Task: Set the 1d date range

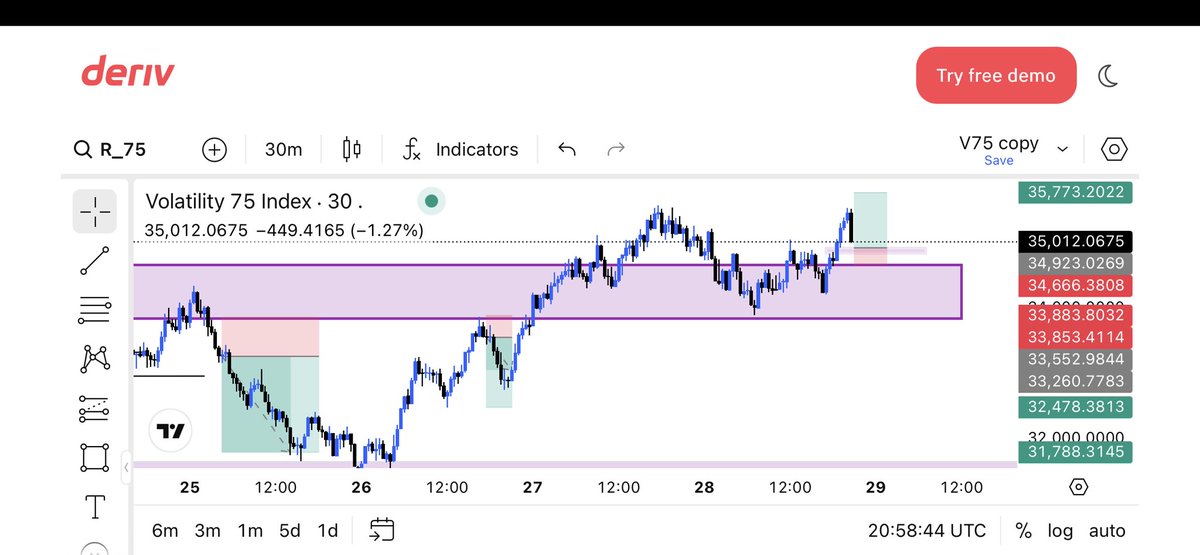Action: pos(327,531)
